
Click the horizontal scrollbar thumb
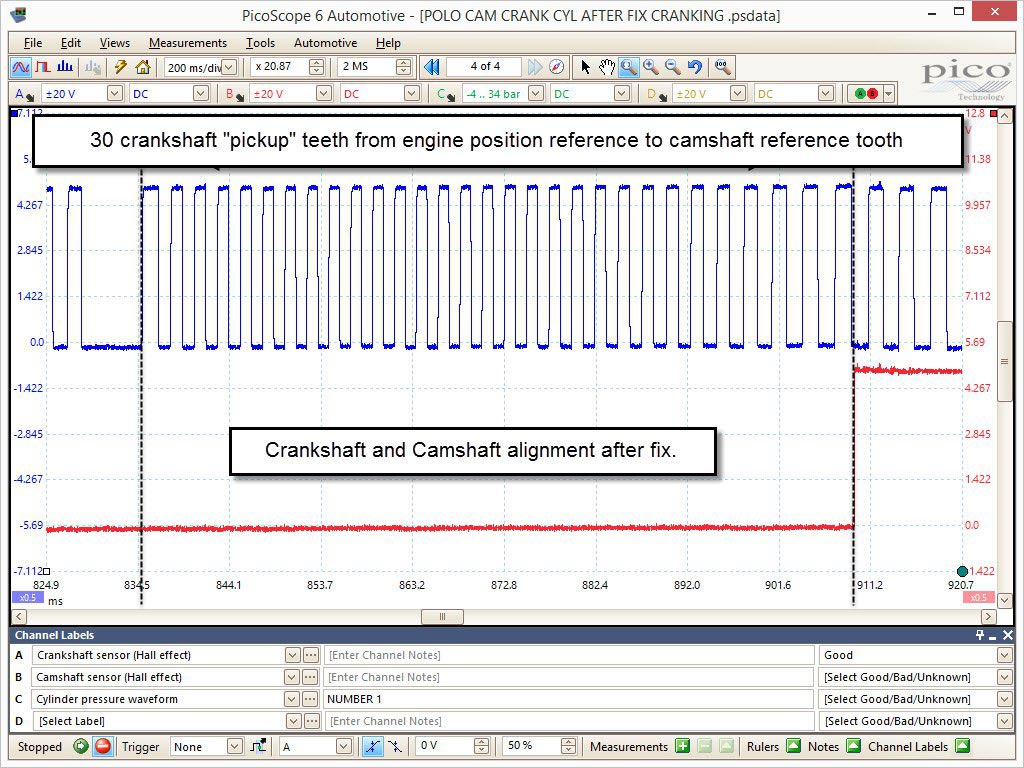[x=442, y=616]
